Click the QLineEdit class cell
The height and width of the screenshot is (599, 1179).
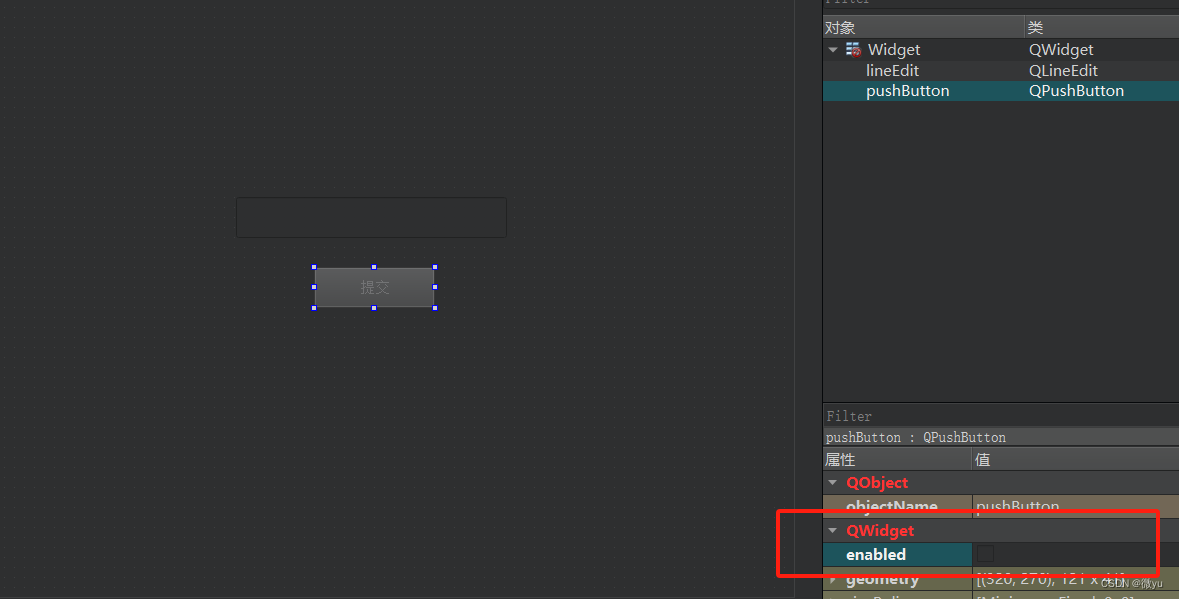point(1063,71)
